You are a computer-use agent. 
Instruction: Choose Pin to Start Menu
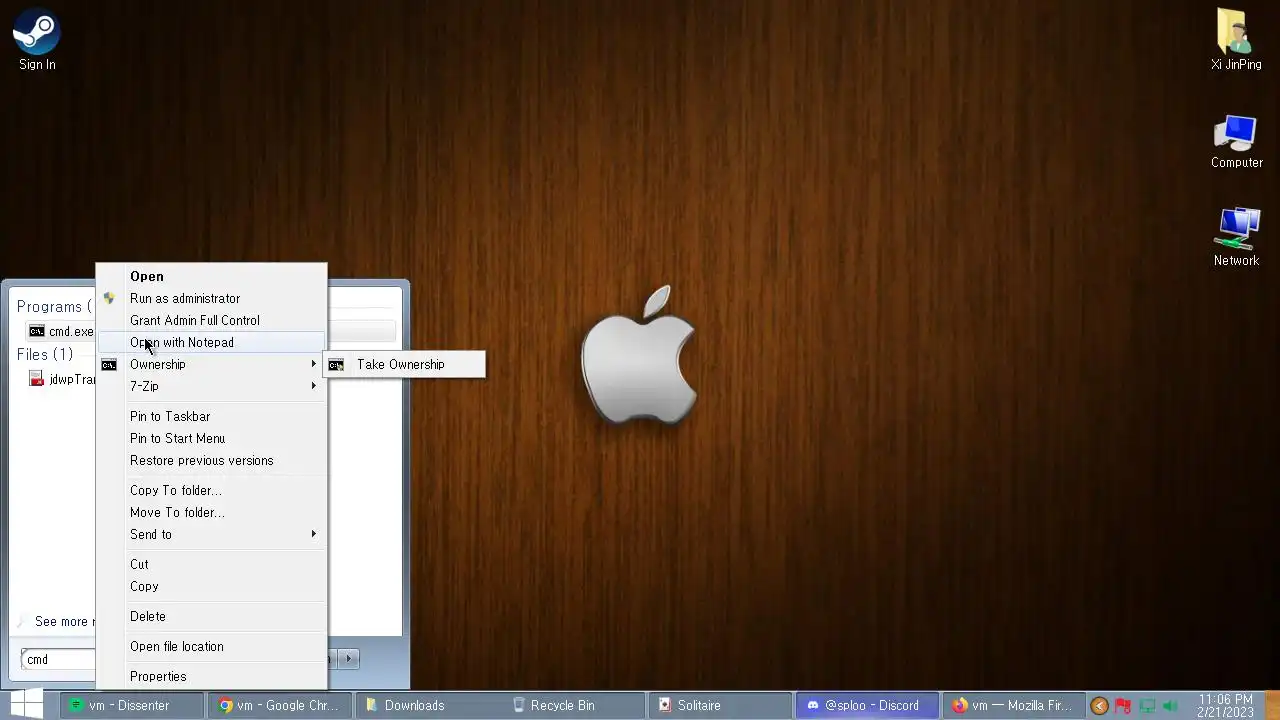(x=211, y=438)
